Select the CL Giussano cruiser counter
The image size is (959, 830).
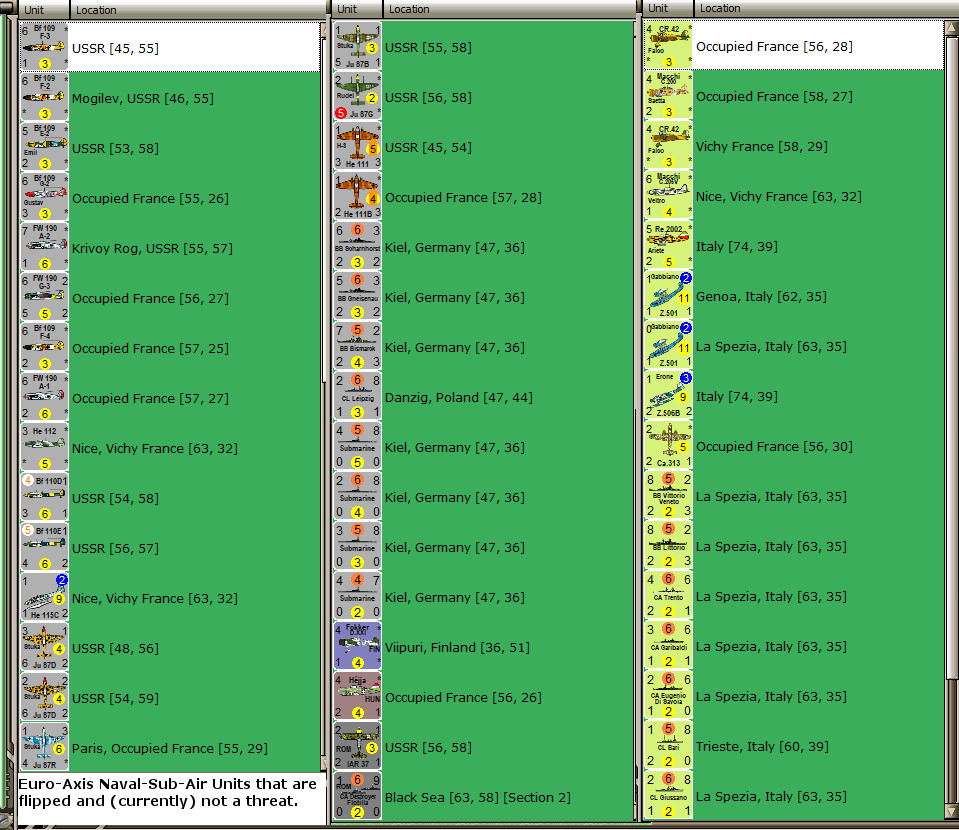(x=668, y=795)
